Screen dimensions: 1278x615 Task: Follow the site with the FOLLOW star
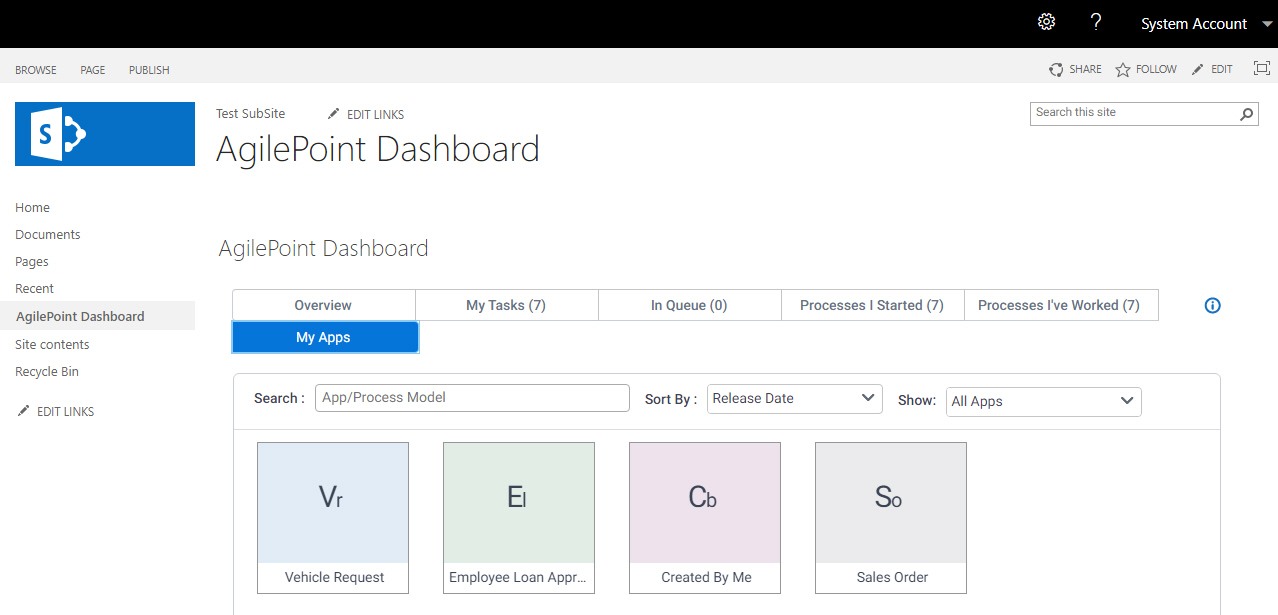tap(1146, 69)
